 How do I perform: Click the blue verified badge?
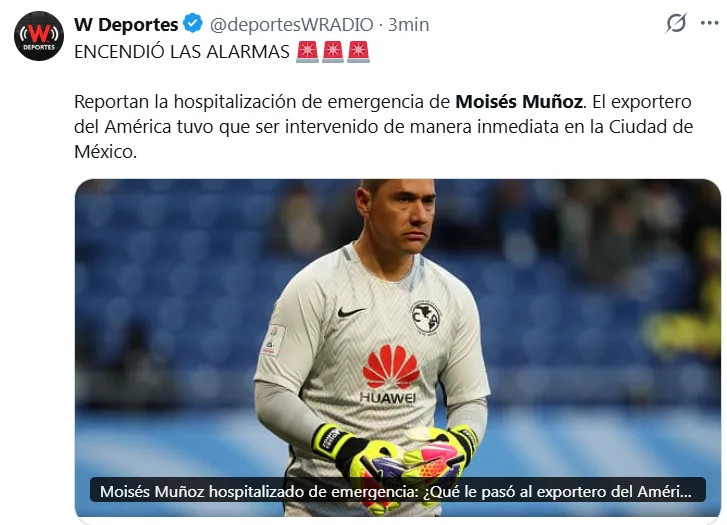(192, 24)
